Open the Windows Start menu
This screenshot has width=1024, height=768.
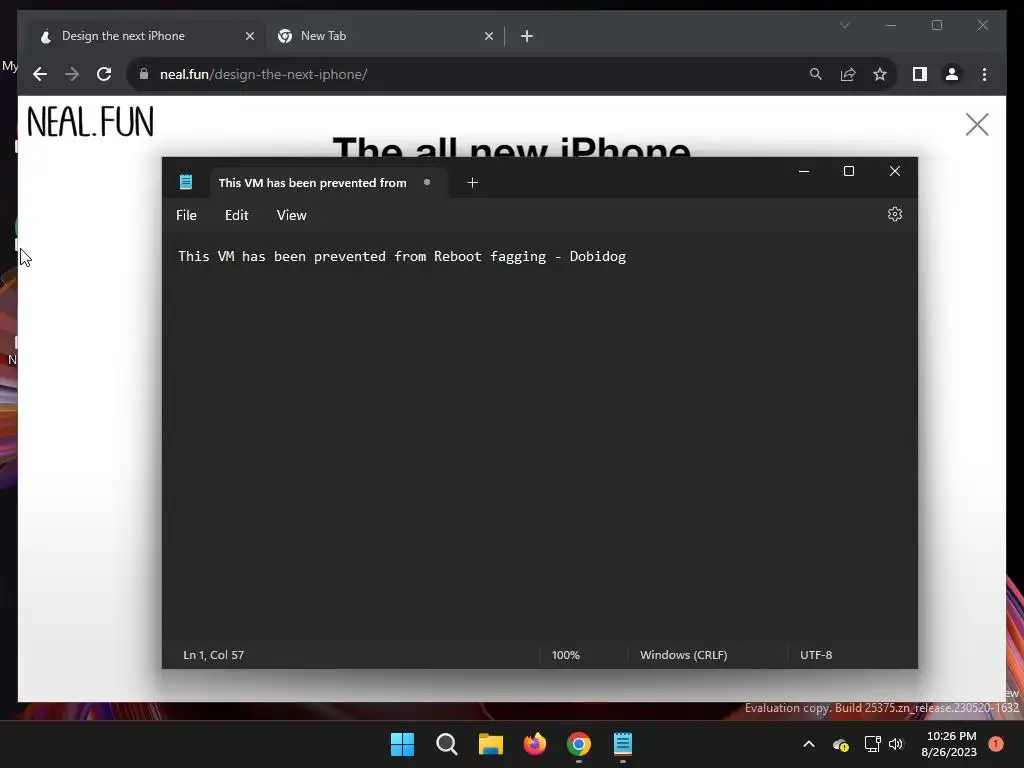click(x=402, y=744)
